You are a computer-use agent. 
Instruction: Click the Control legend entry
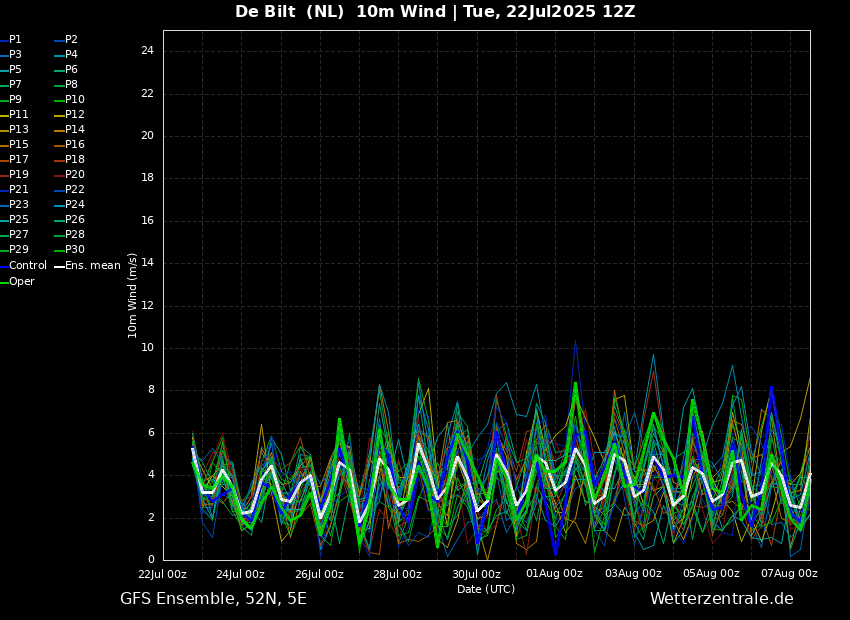tap(24, 266)
